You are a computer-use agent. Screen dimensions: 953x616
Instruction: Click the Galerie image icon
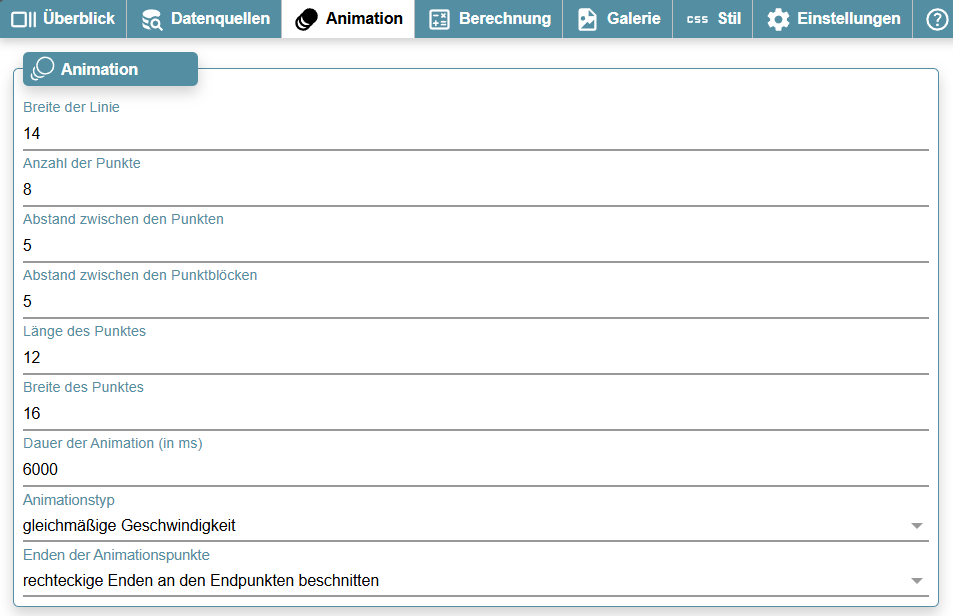[x=588, y=19]
